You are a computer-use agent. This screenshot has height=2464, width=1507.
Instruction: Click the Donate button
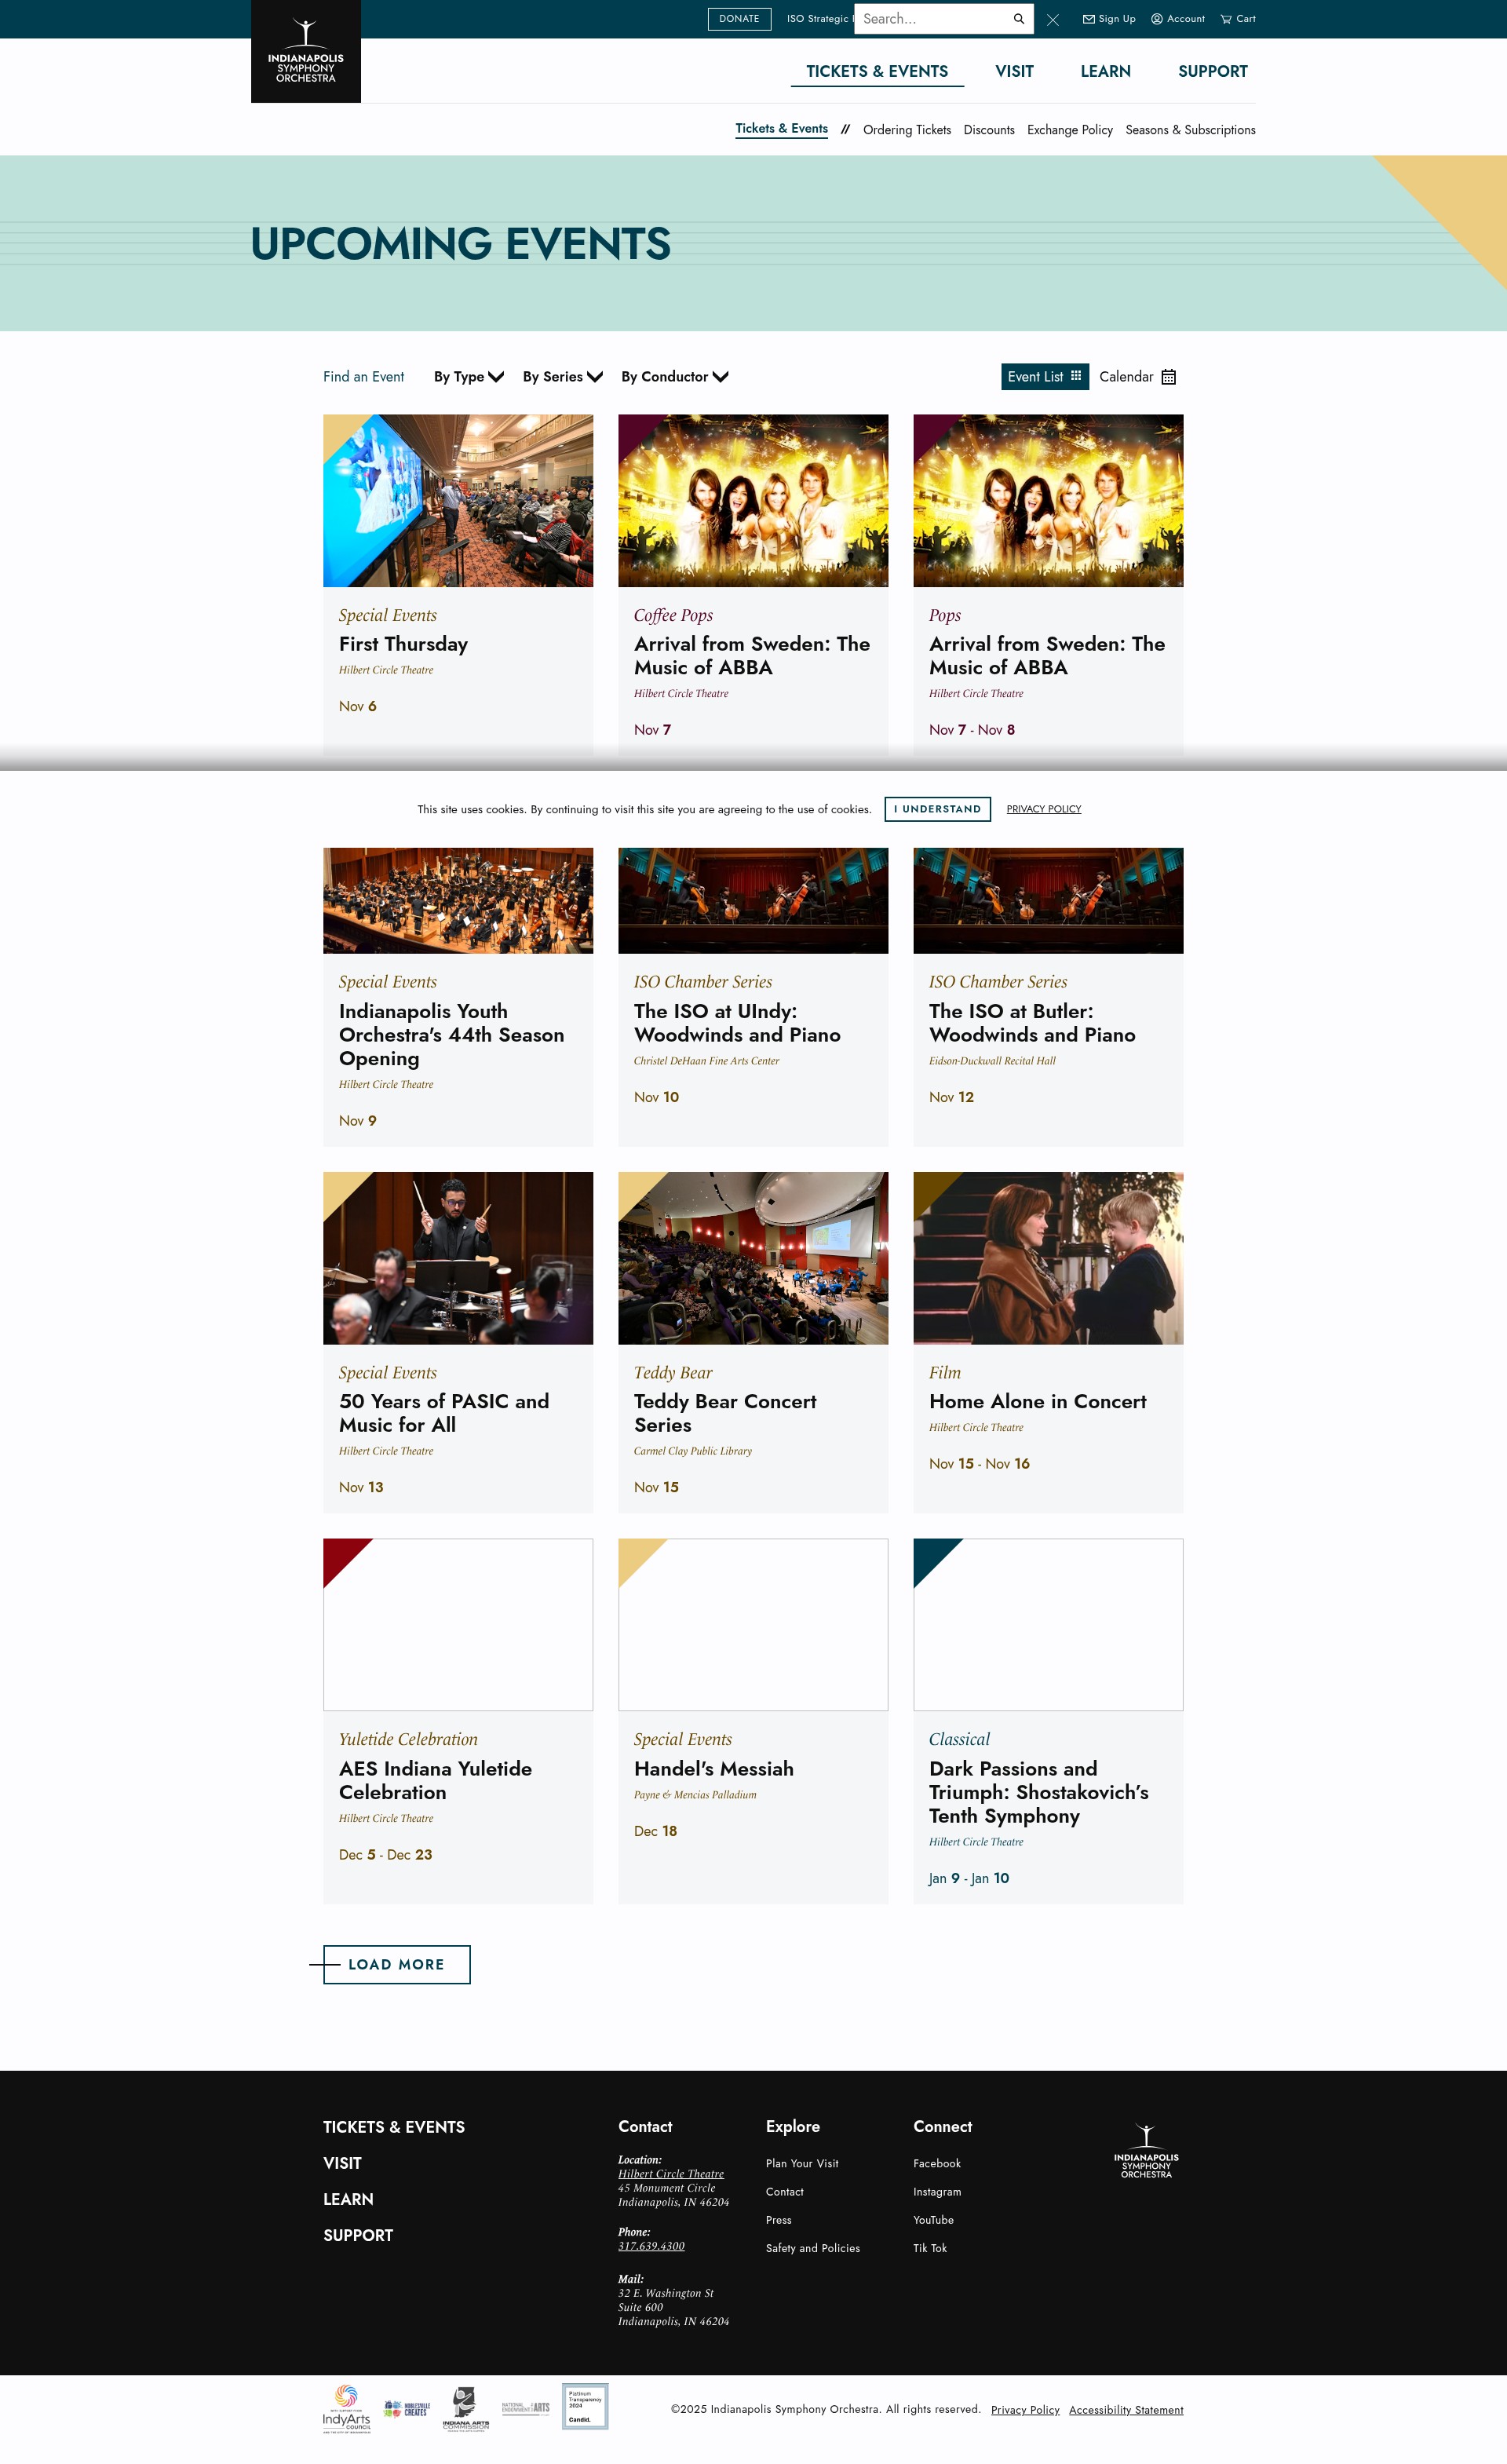[739, 19]
